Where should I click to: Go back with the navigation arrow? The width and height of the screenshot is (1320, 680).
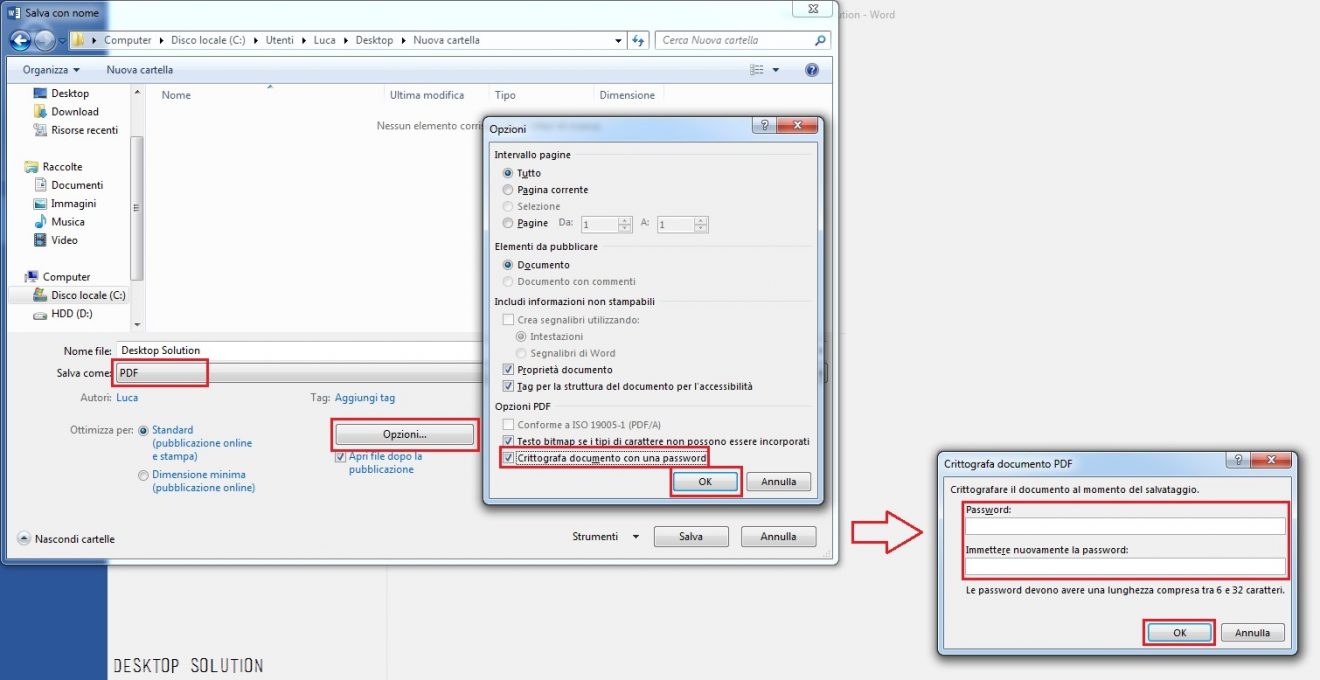pos(20,41)
